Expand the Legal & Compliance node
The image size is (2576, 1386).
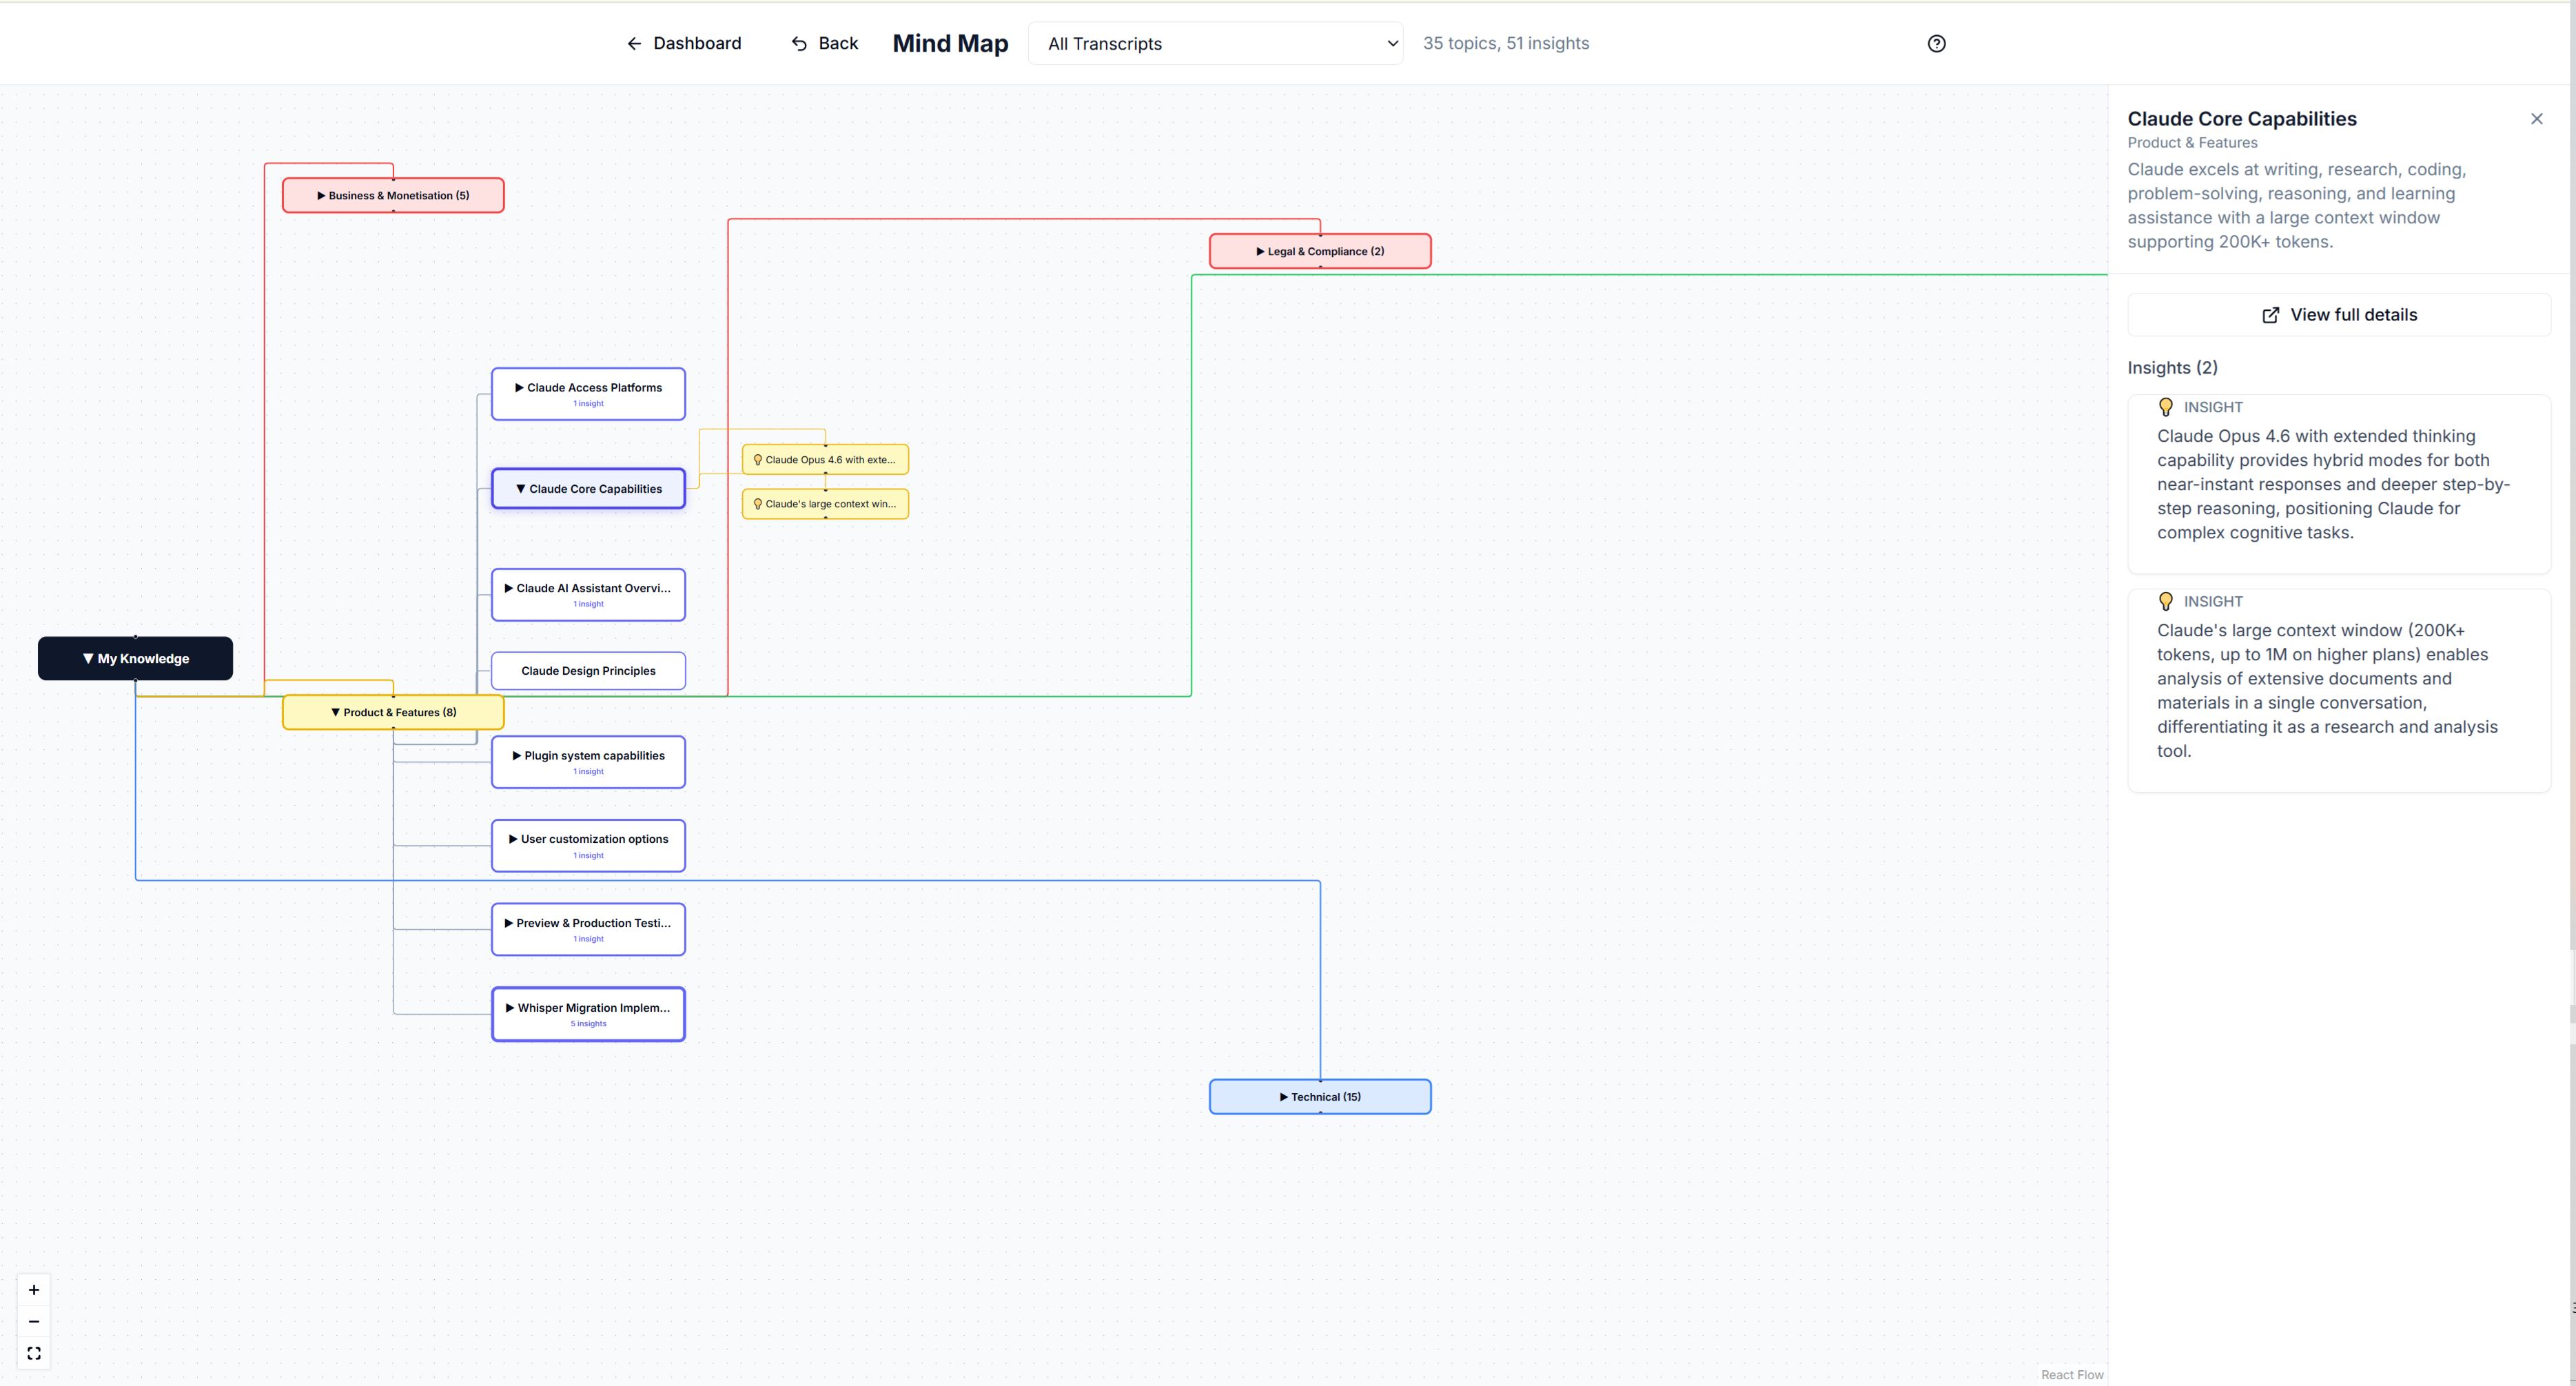click(1320, 251)
